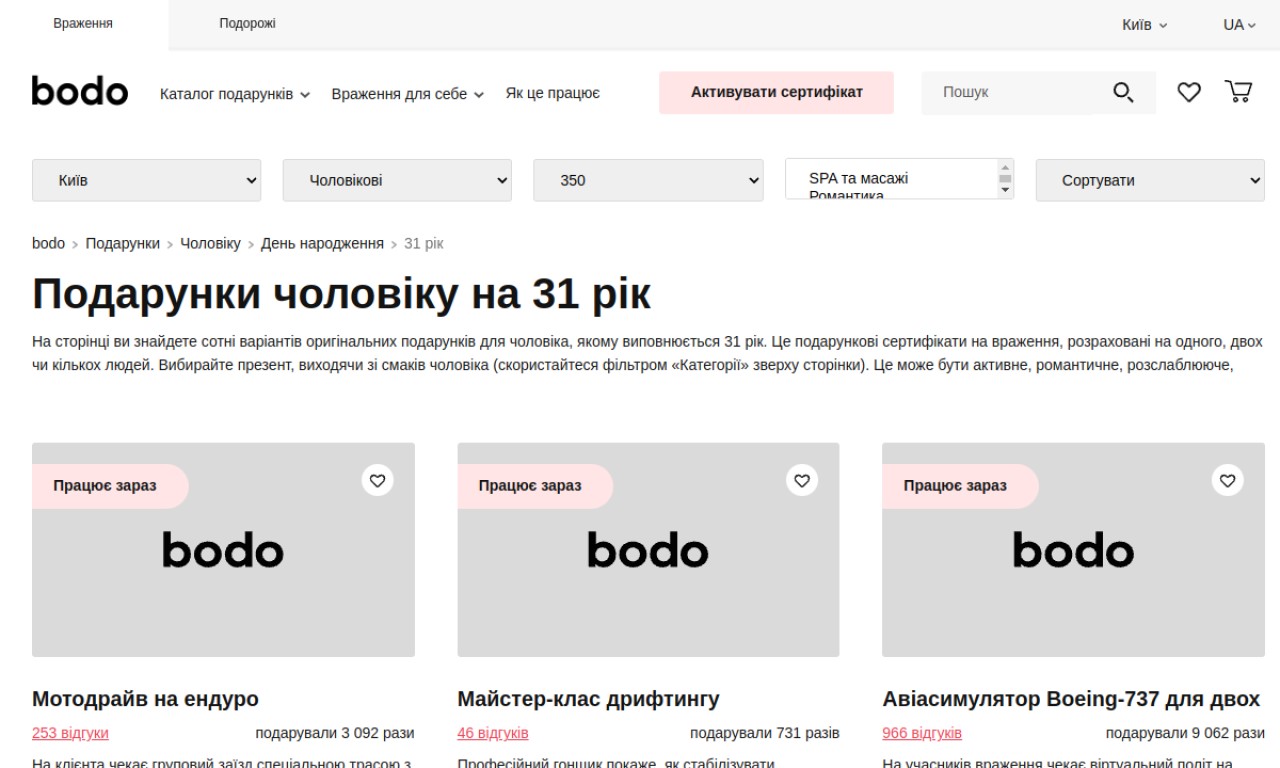Open Майстер-клас дрифтингу title link

pyautogui.click(x=588, y=698)
